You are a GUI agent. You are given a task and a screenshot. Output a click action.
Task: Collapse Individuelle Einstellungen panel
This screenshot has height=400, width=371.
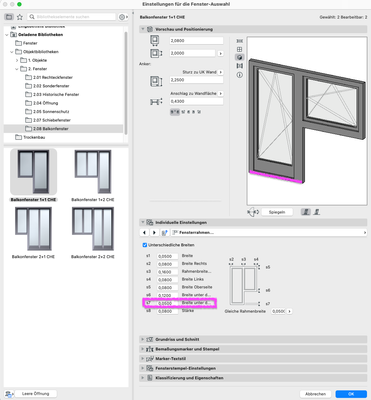143,222
